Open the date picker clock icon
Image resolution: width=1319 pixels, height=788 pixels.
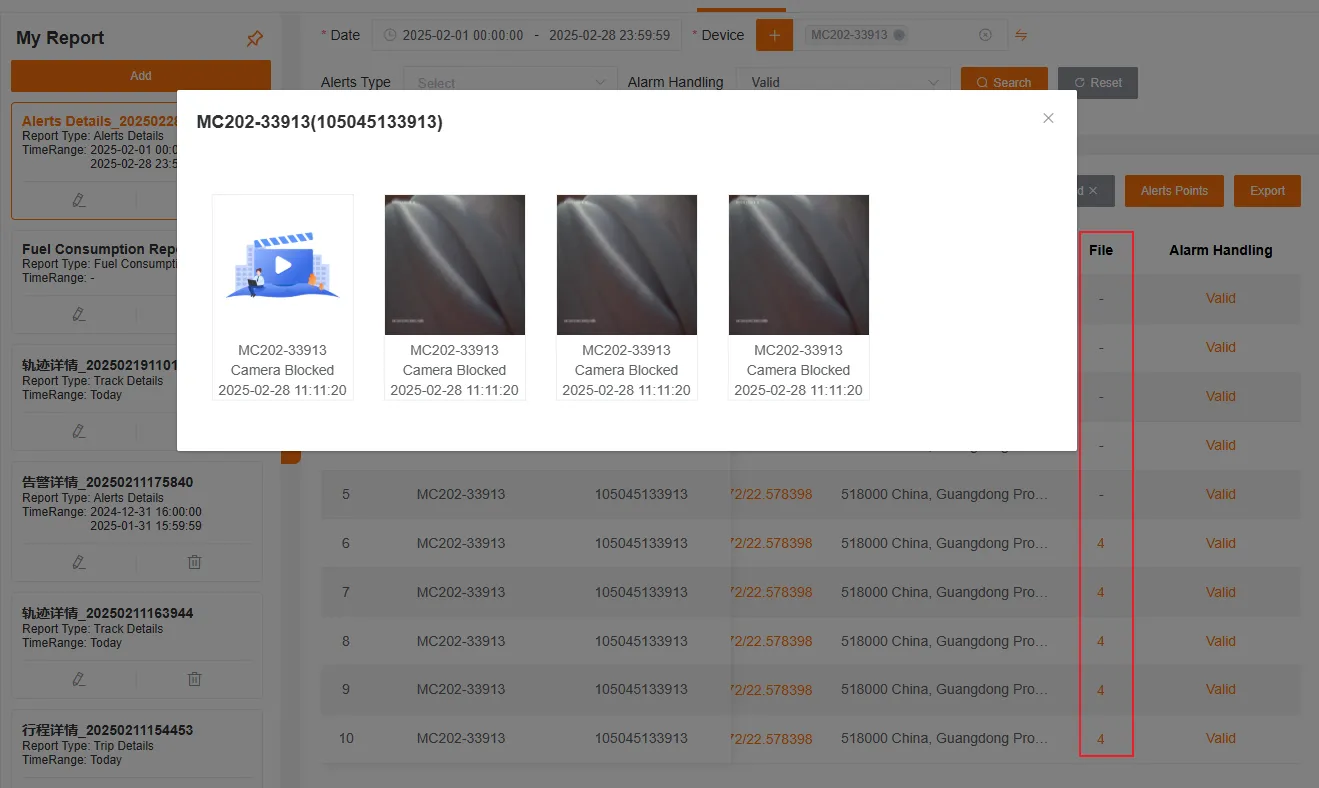[x=388, y=34]
